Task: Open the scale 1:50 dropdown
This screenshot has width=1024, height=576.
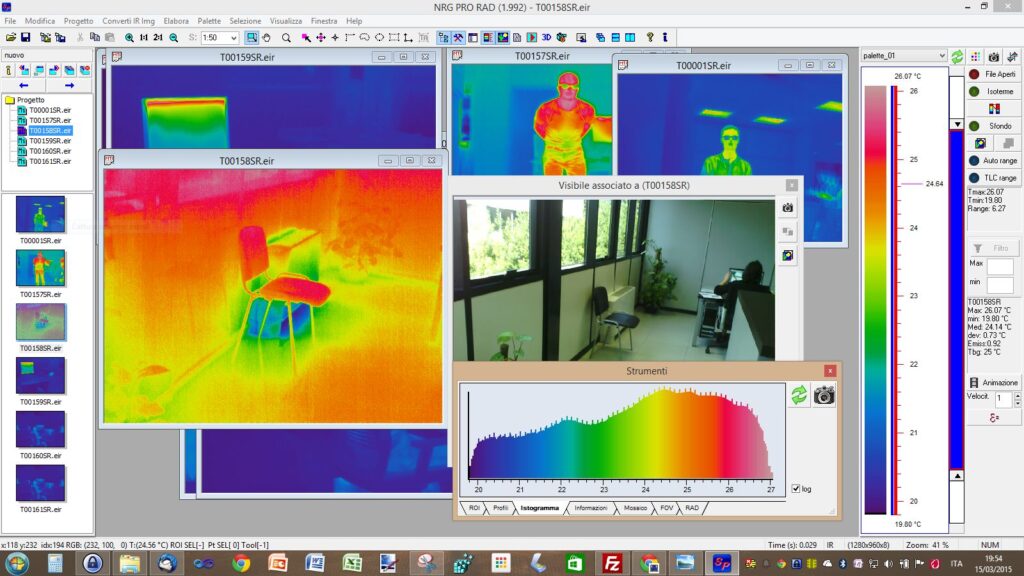Action: coord(219,38)
